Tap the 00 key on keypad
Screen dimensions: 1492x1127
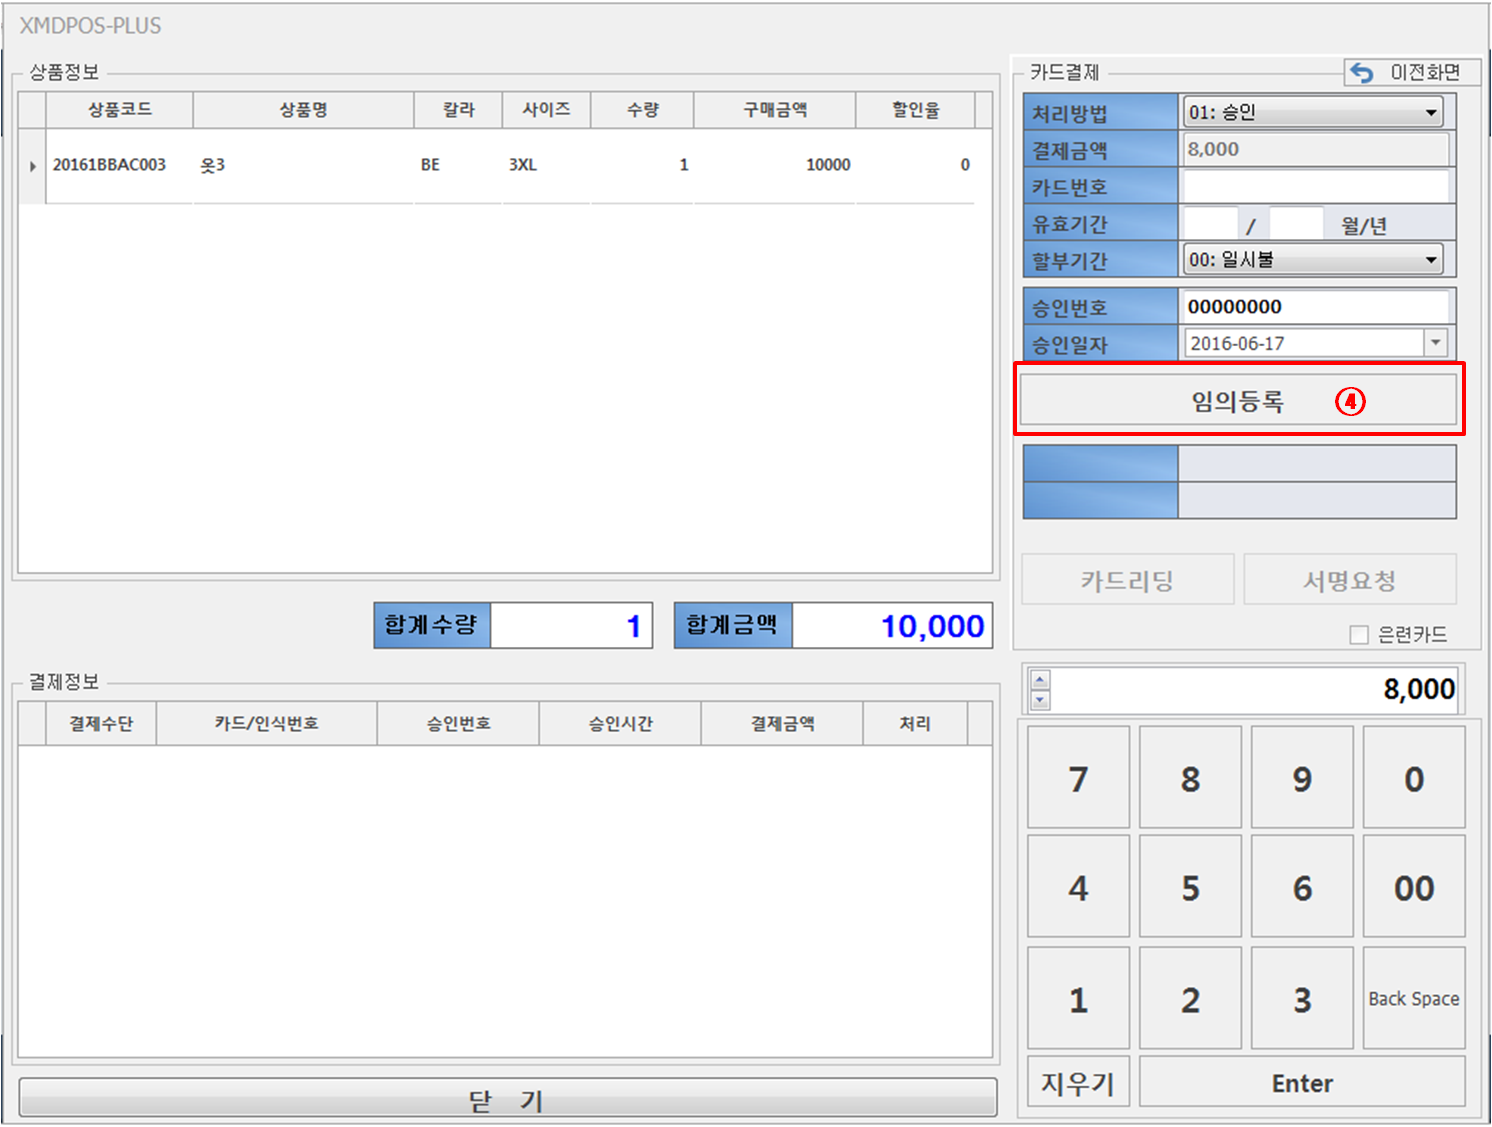click(x=1414, y=888)
